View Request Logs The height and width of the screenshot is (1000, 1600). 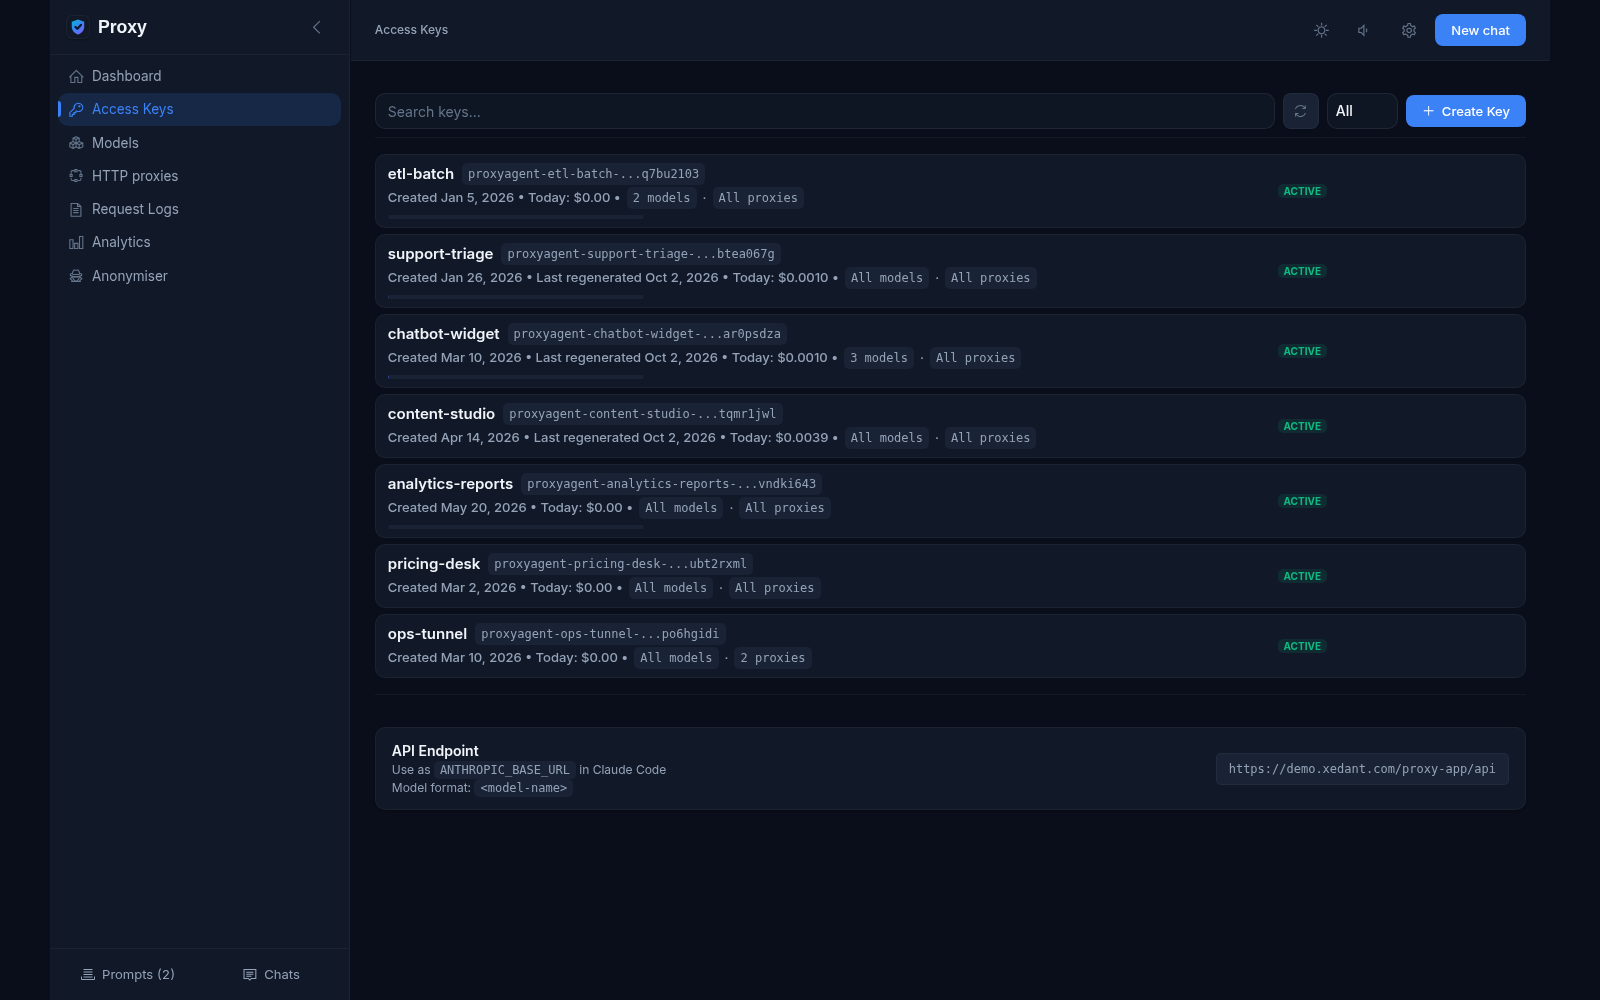point(199,209)
